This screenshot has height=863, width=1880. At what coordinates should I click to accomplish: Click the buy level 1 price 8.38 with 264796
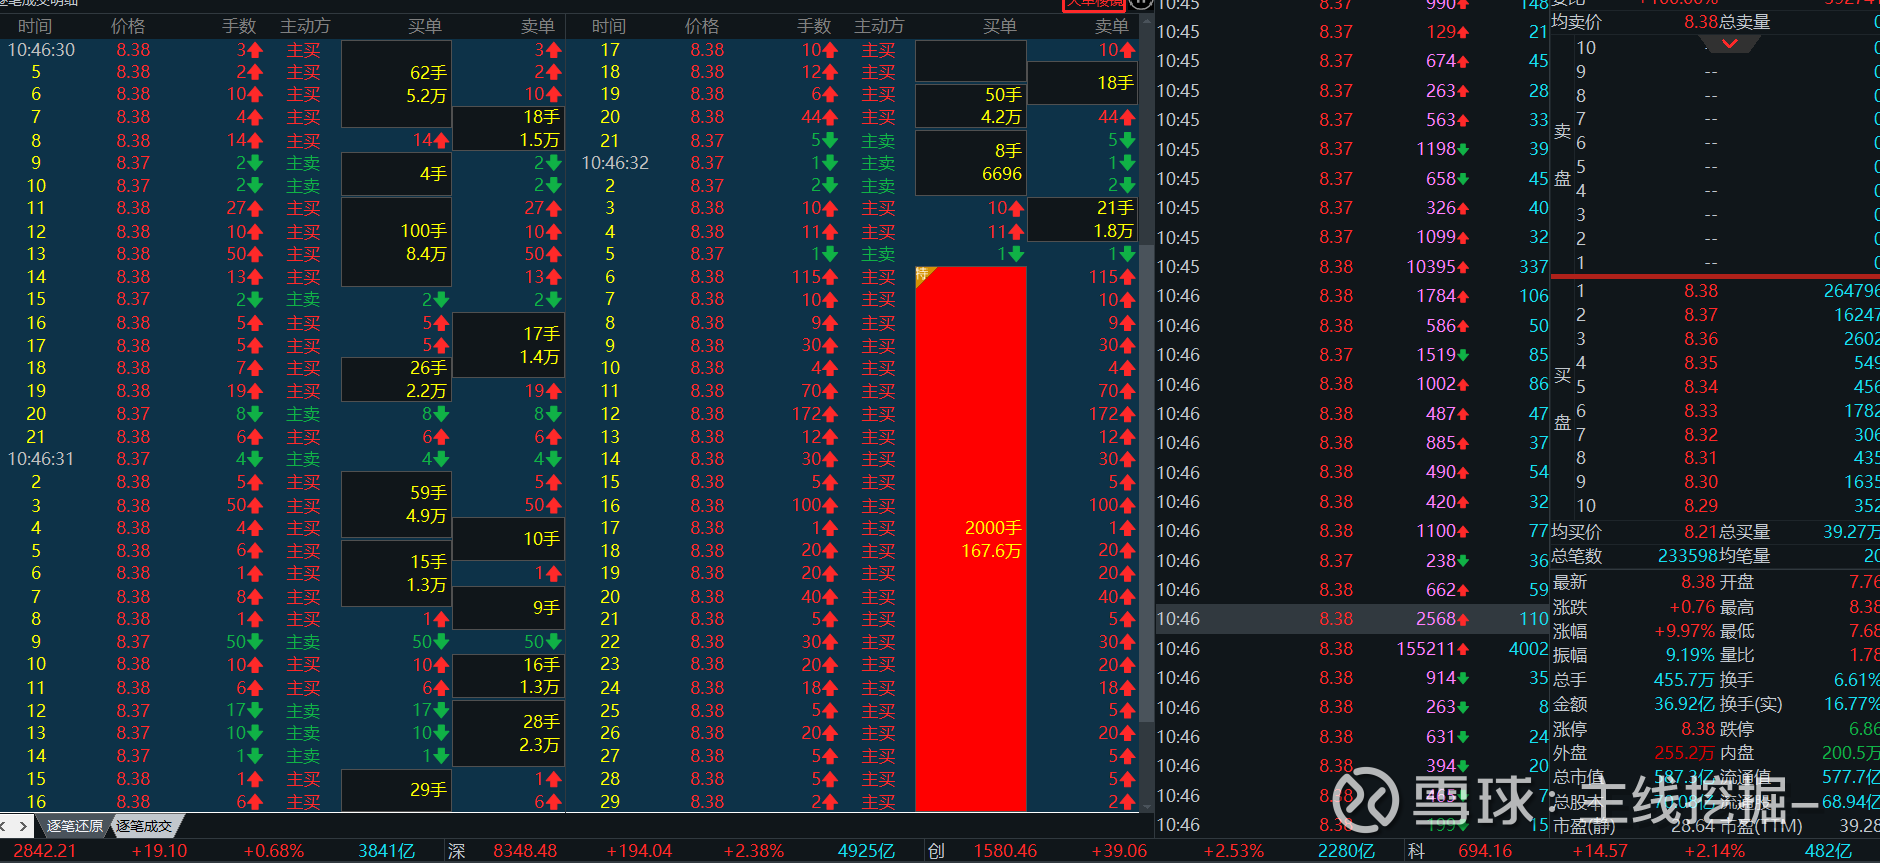tap(1701, 291)
